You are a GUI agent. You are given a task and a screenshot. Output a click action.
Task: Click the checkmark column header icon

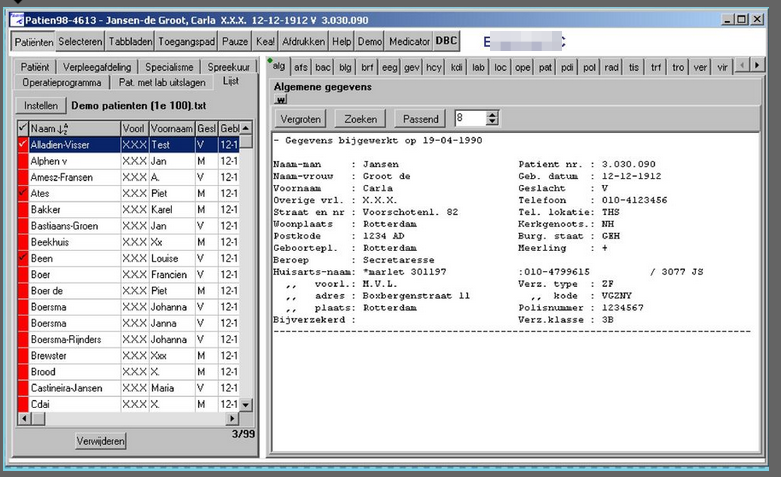pos(22,129)
